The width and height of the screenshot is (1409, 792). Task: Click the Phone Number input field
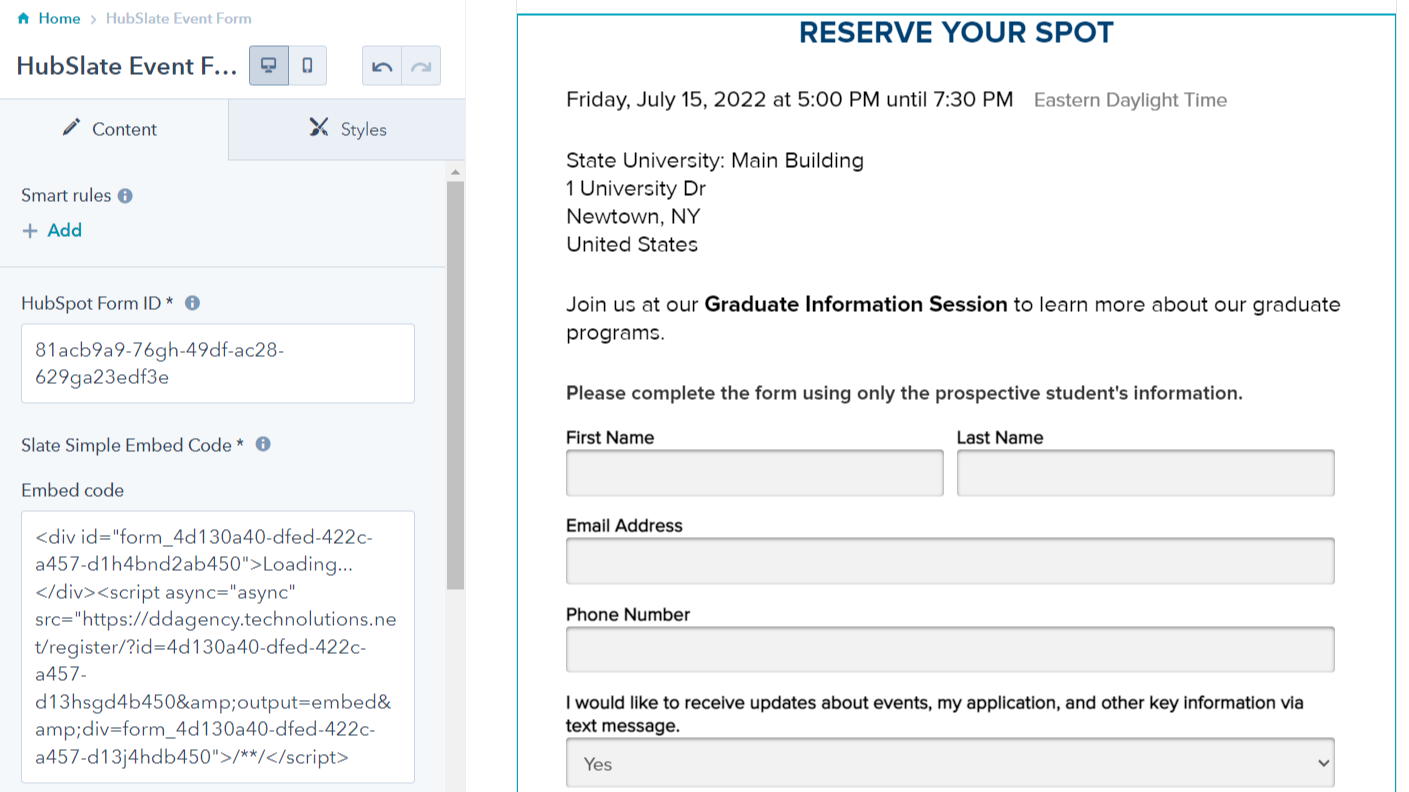(950, 649)
